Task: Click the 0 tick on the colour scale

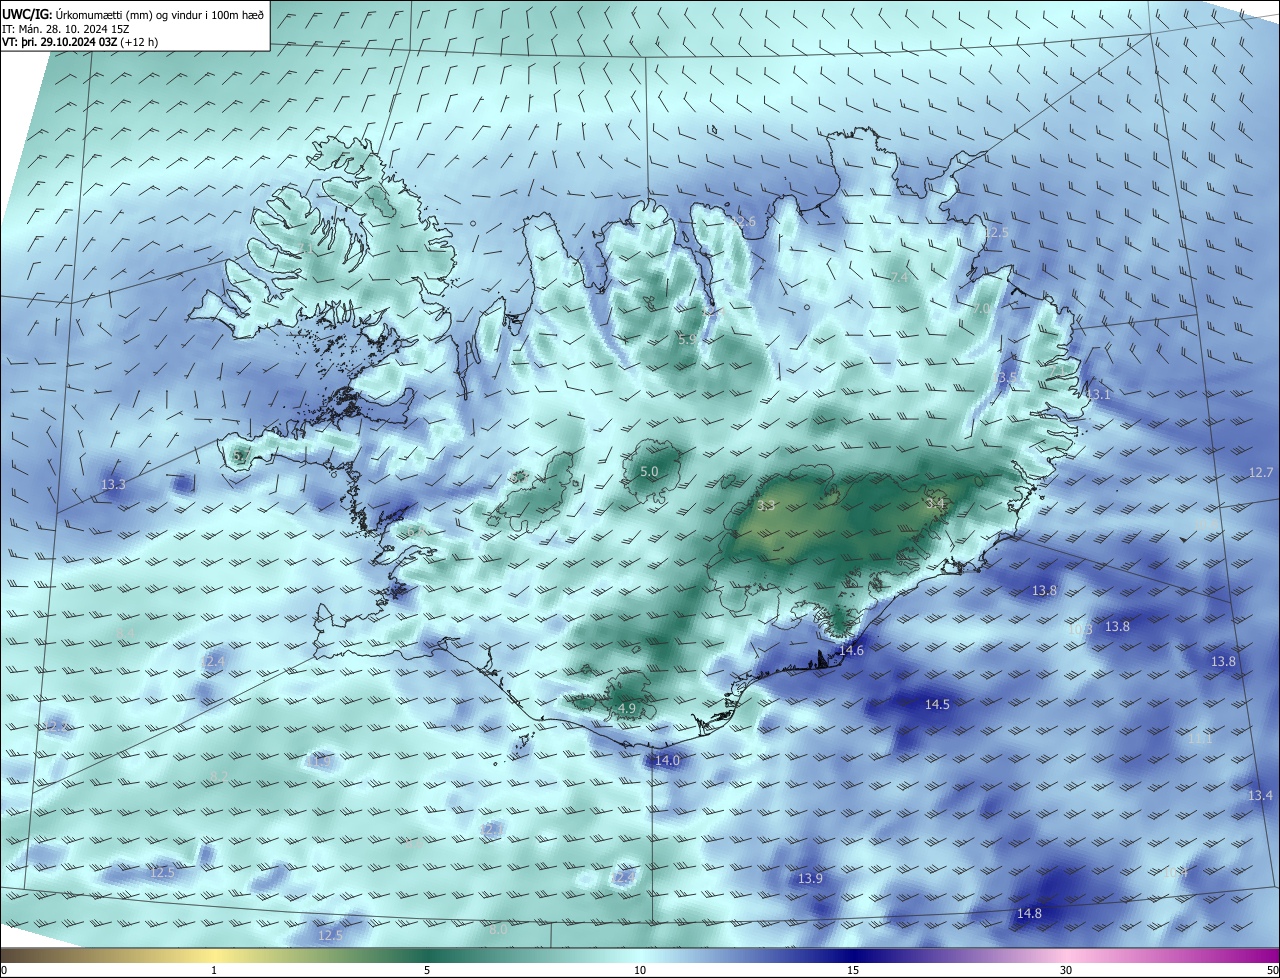Action: [4, 970]
